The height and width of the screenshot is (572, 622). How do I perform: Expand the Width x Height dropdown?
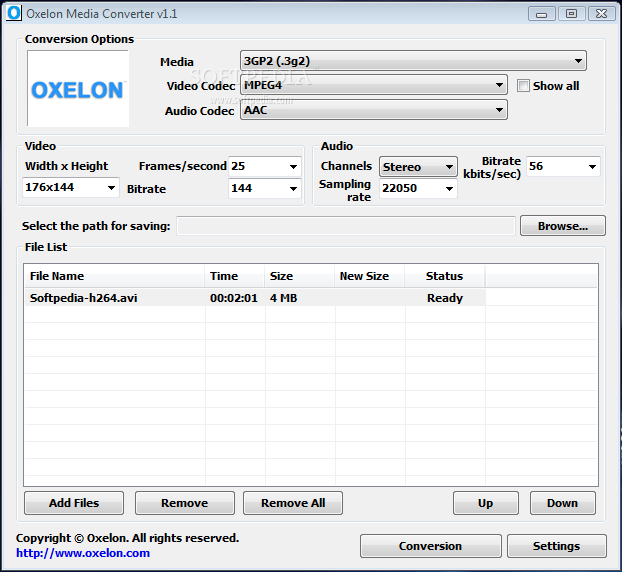pyautogui.click(x=71, y=187)
